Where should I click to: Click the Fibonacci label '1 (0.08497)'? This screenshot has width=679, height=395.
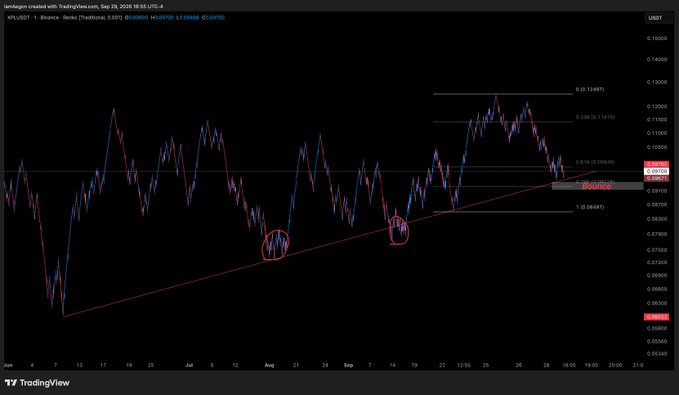point(590,207)
